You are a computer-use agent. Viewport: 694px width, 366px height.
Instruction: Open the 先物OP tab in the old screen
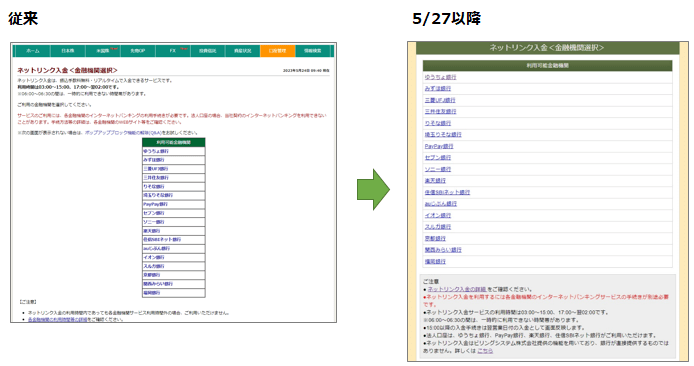tap(138, 51)
